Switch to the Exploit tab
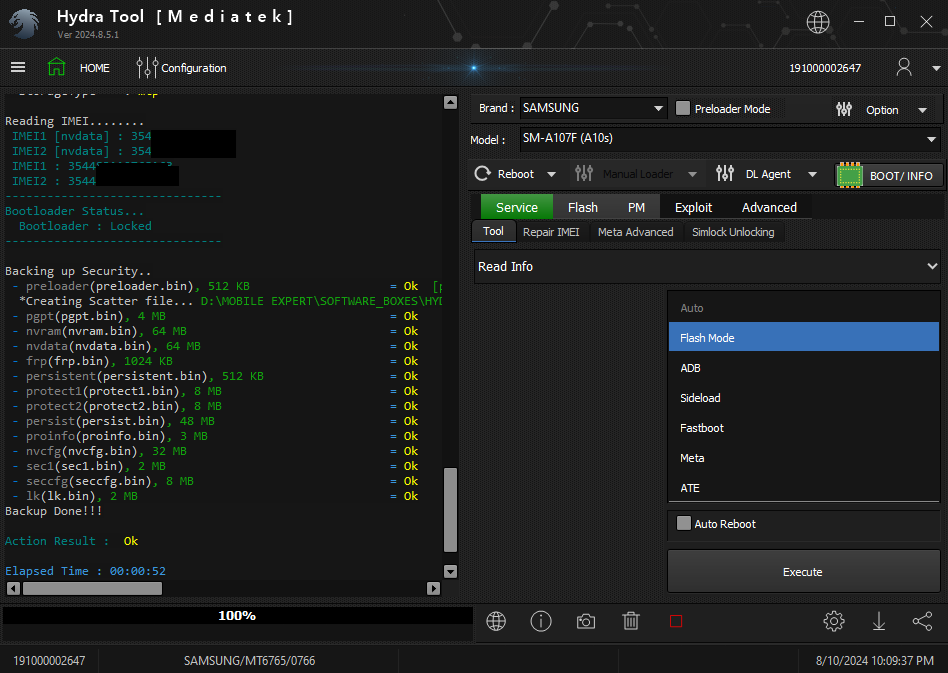The image size is (948, 673). 693,207
